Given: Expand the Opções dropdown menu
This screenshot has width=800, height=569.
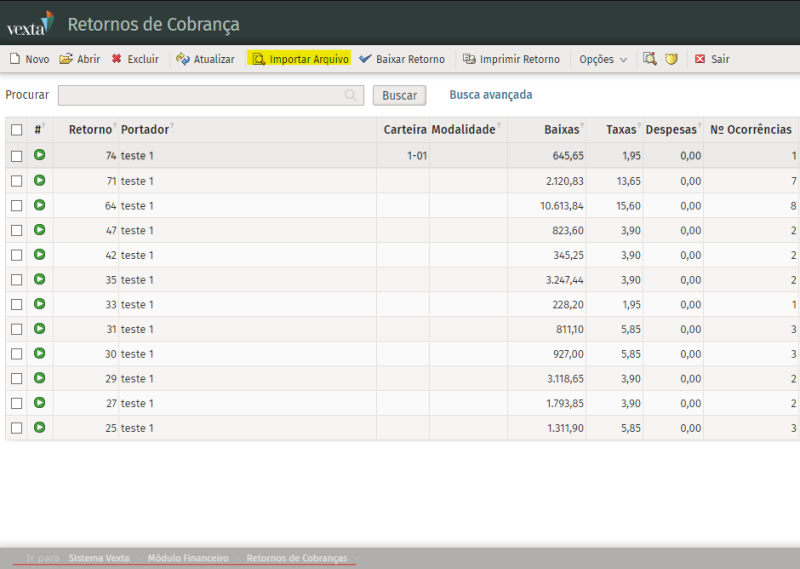Looking at the screenshot, I should [603, 59].
